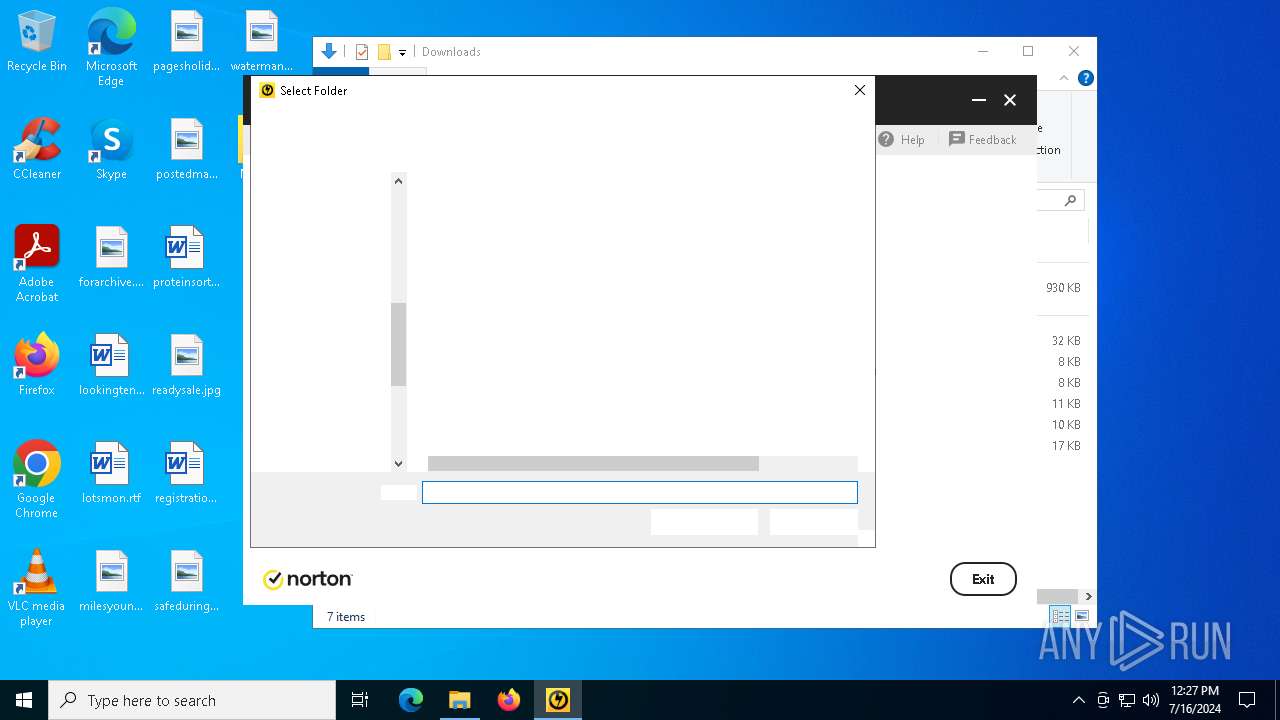The height and width of the screenshot is (720, 1280).
Task: Select lotsmon.rtf on desktop
Action: (x=111, y=473)
